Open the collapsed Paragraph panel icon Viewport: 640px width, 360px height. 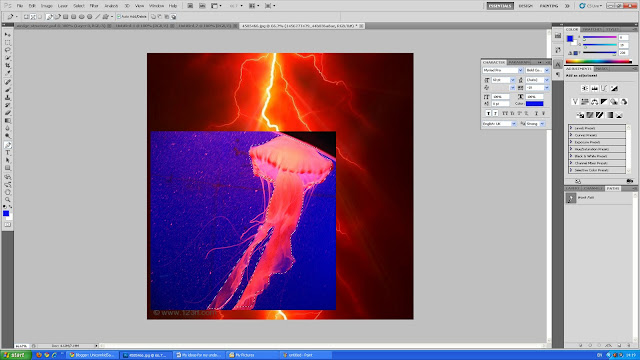point(558,75)
